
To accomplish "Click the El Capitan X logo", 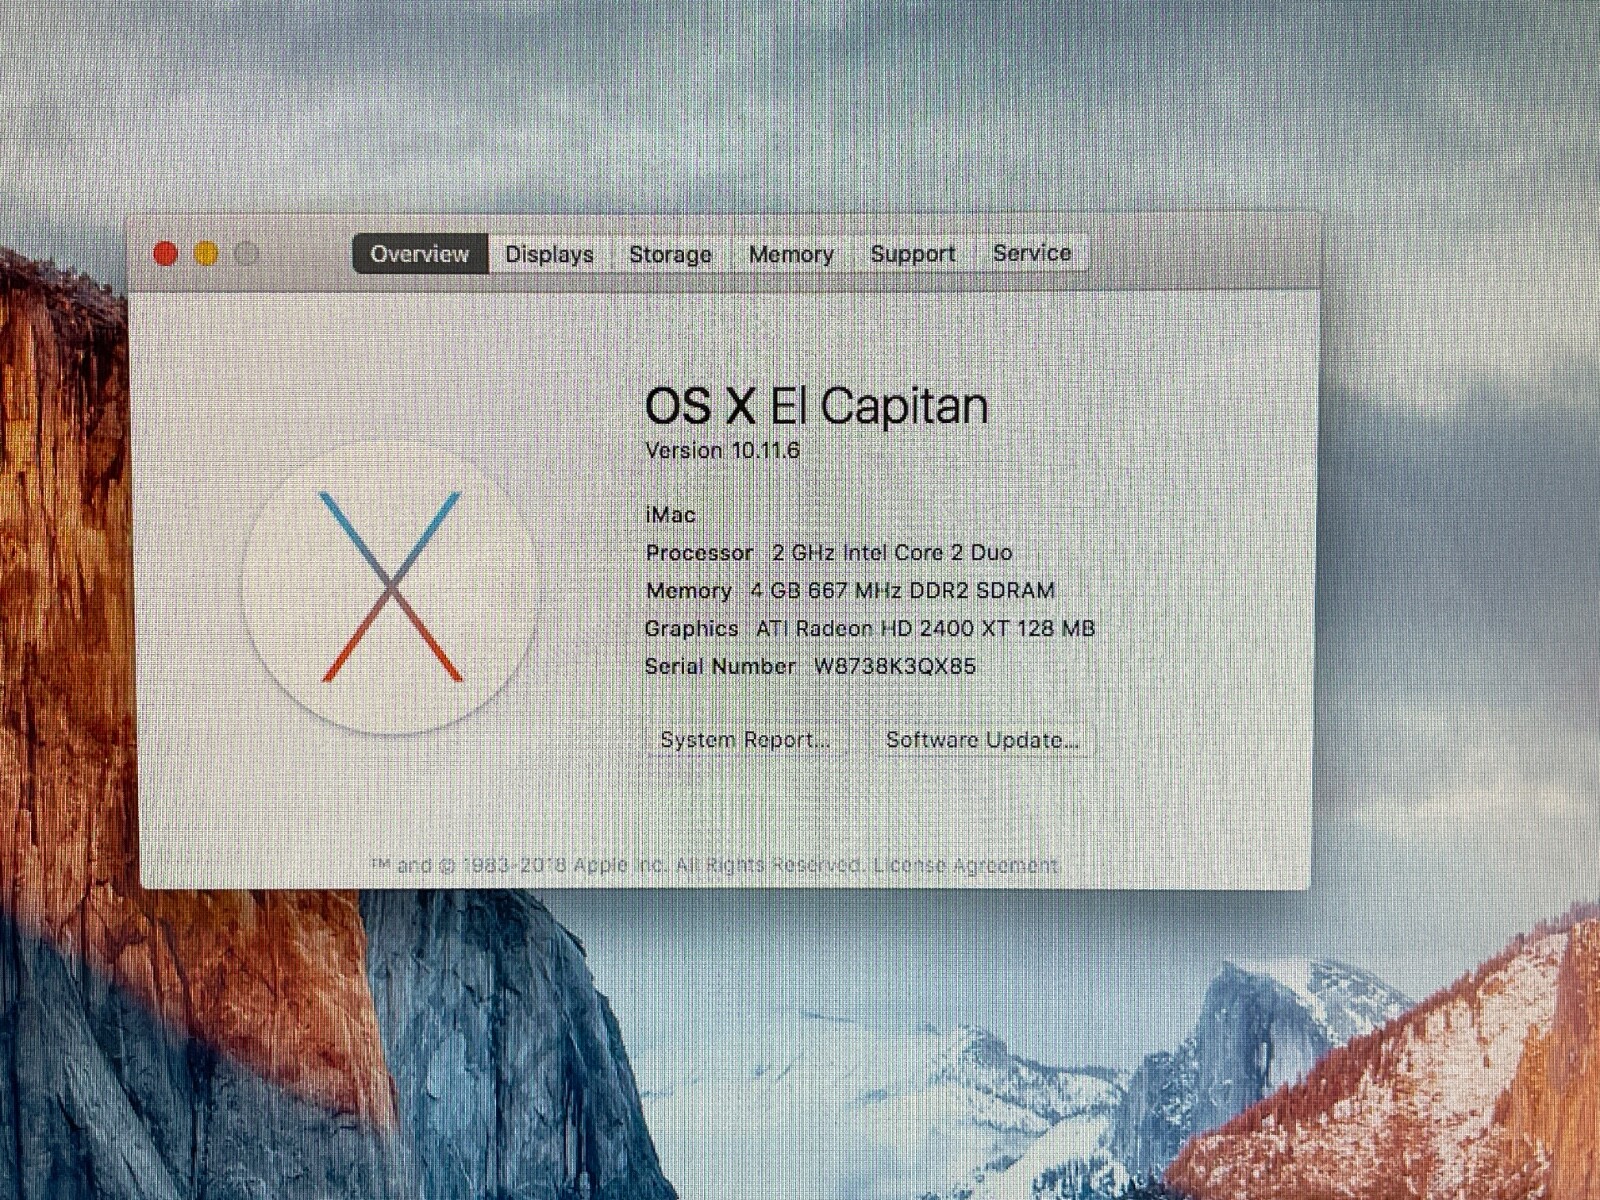I will click(391, 588).
